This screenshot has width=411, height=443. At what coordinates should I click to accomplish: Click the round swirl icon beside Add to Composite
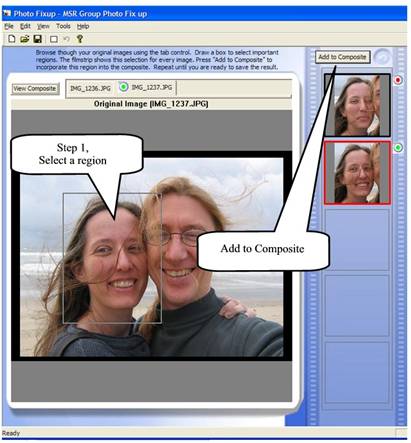(x=382, y=57)
